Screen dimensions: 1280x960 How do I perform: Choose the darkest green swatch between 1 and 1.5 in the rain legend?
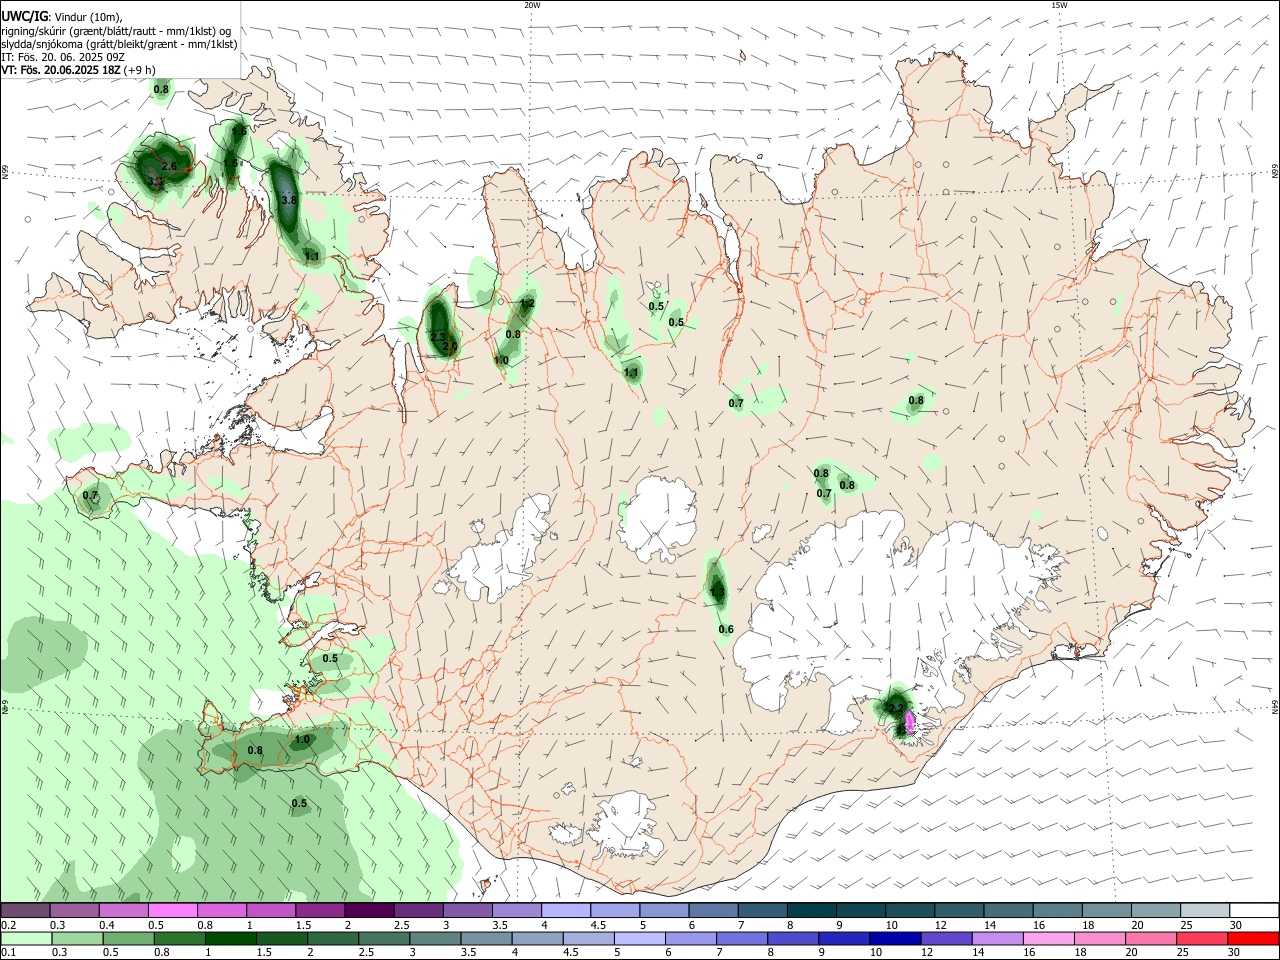click(x=231, y=938)
